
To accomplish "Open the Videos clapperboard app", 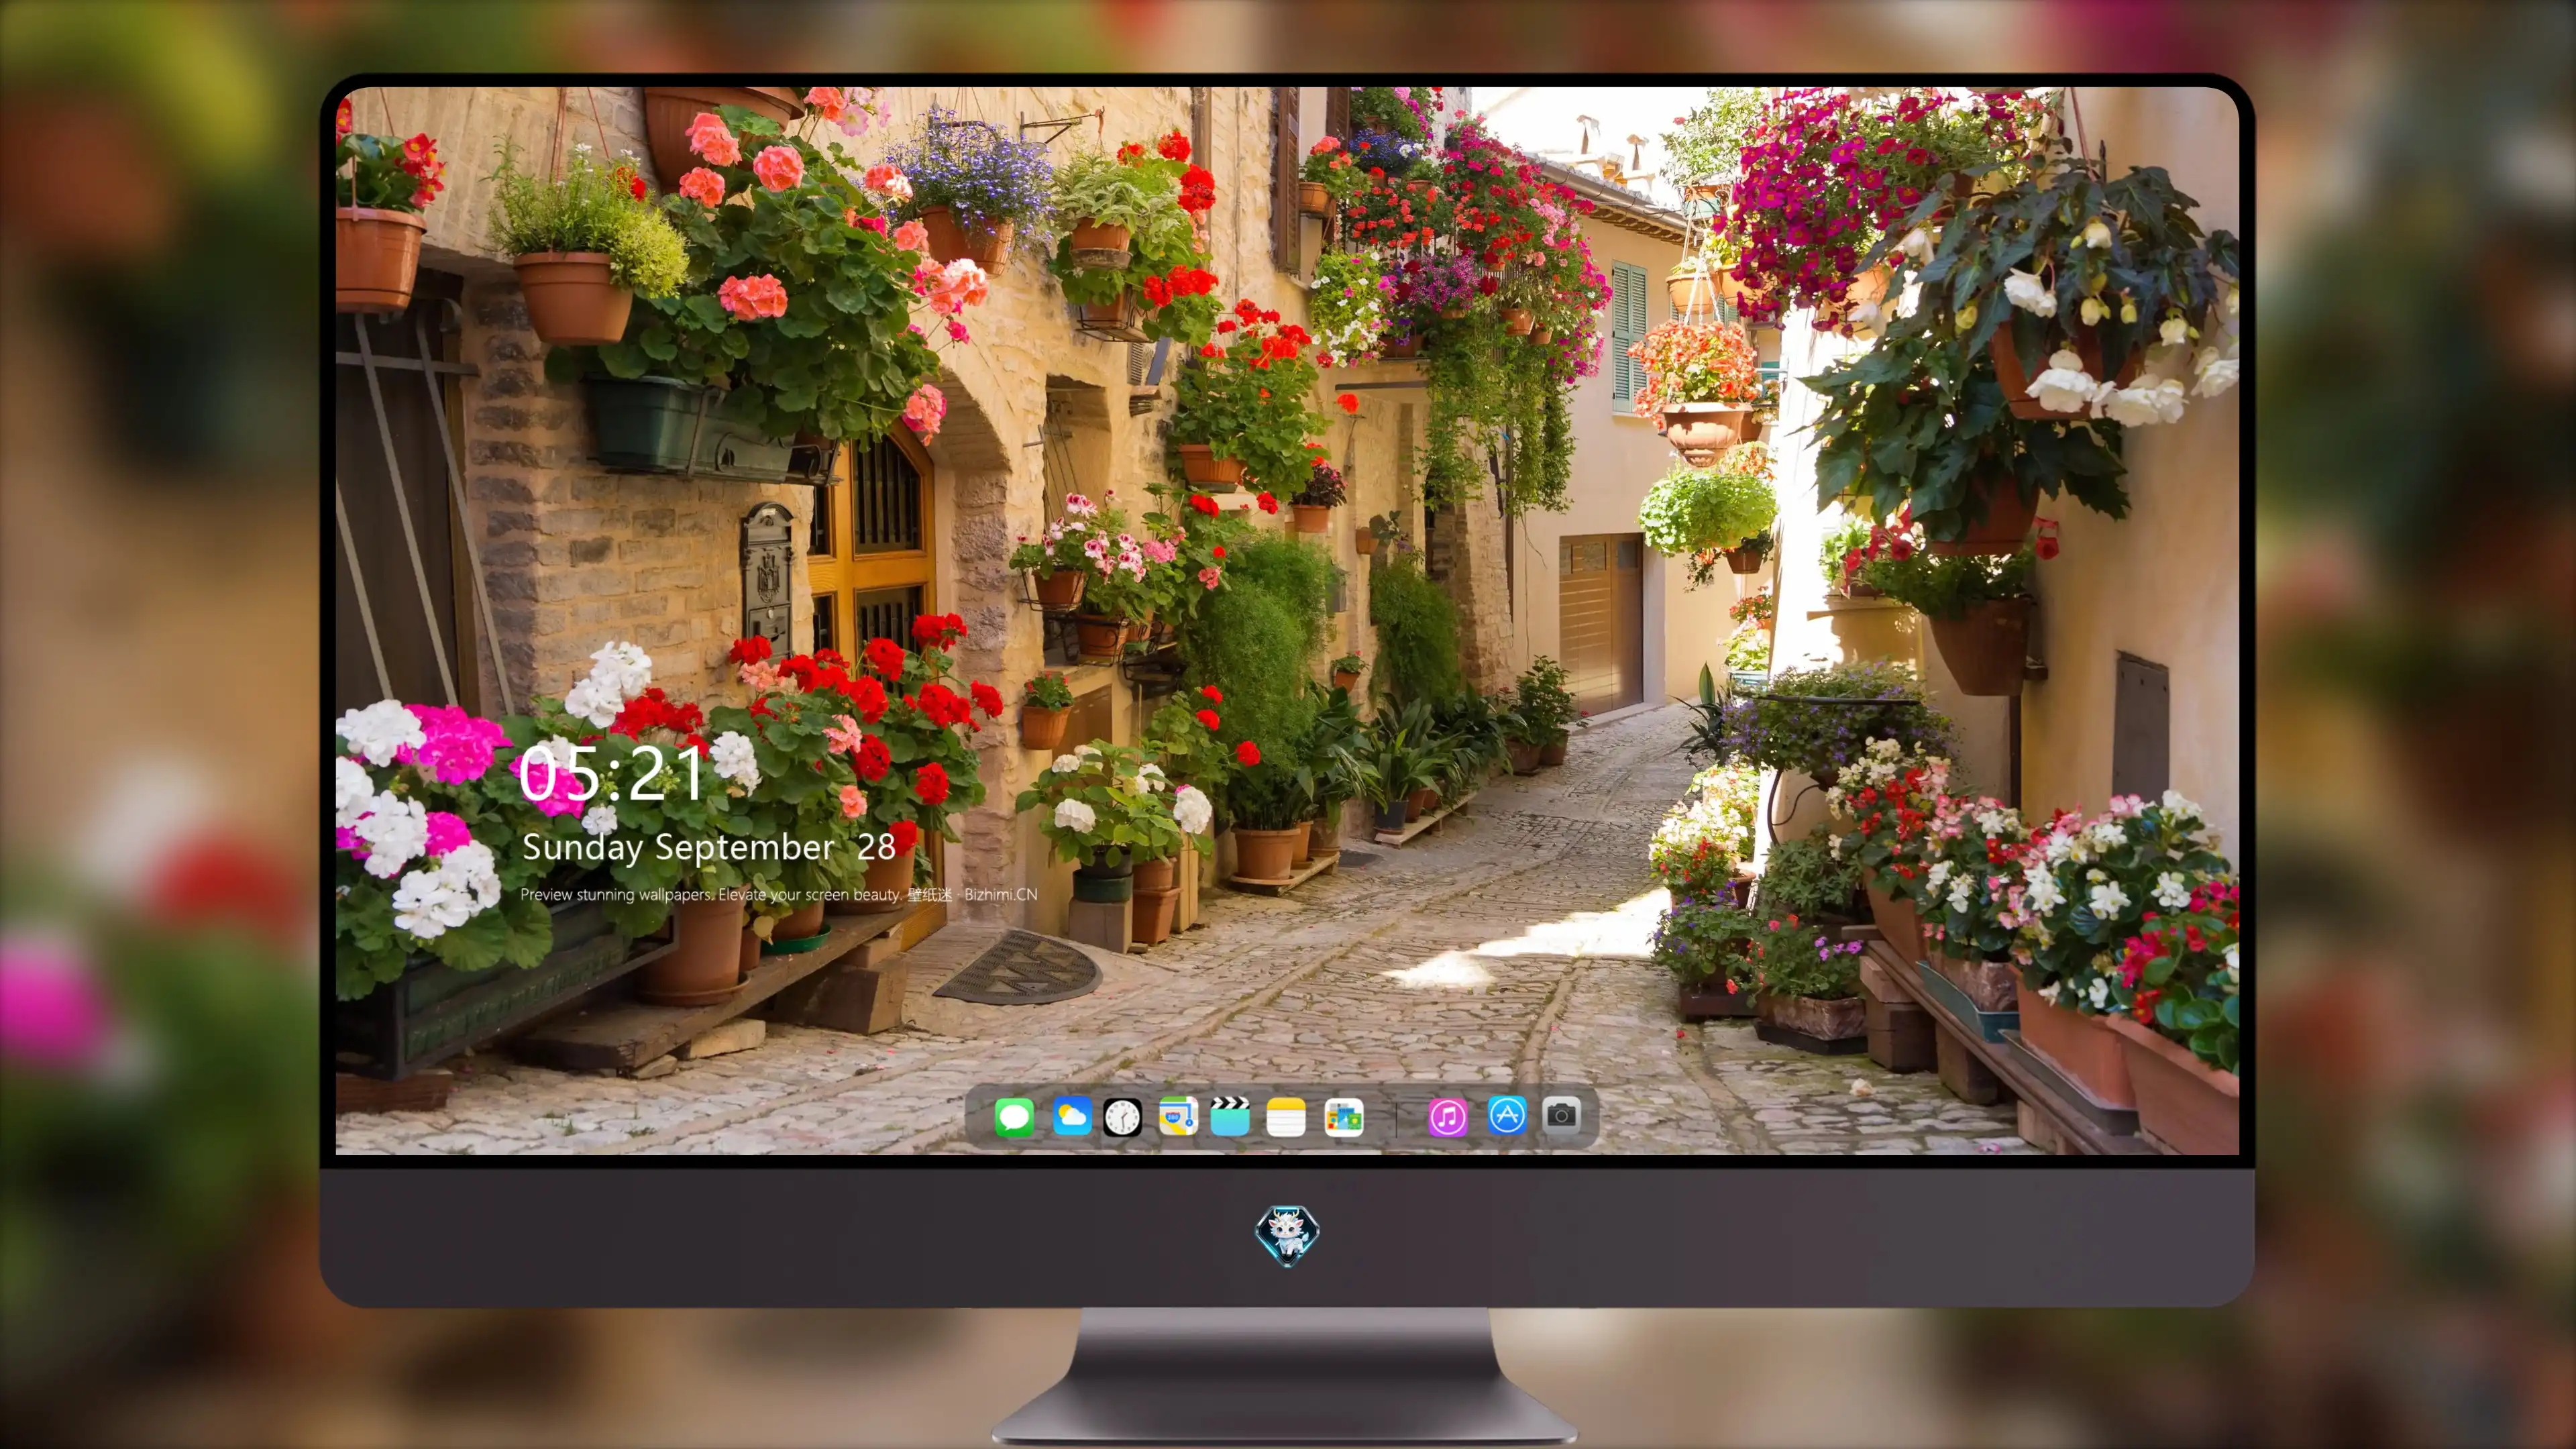I will 1230,1116.
